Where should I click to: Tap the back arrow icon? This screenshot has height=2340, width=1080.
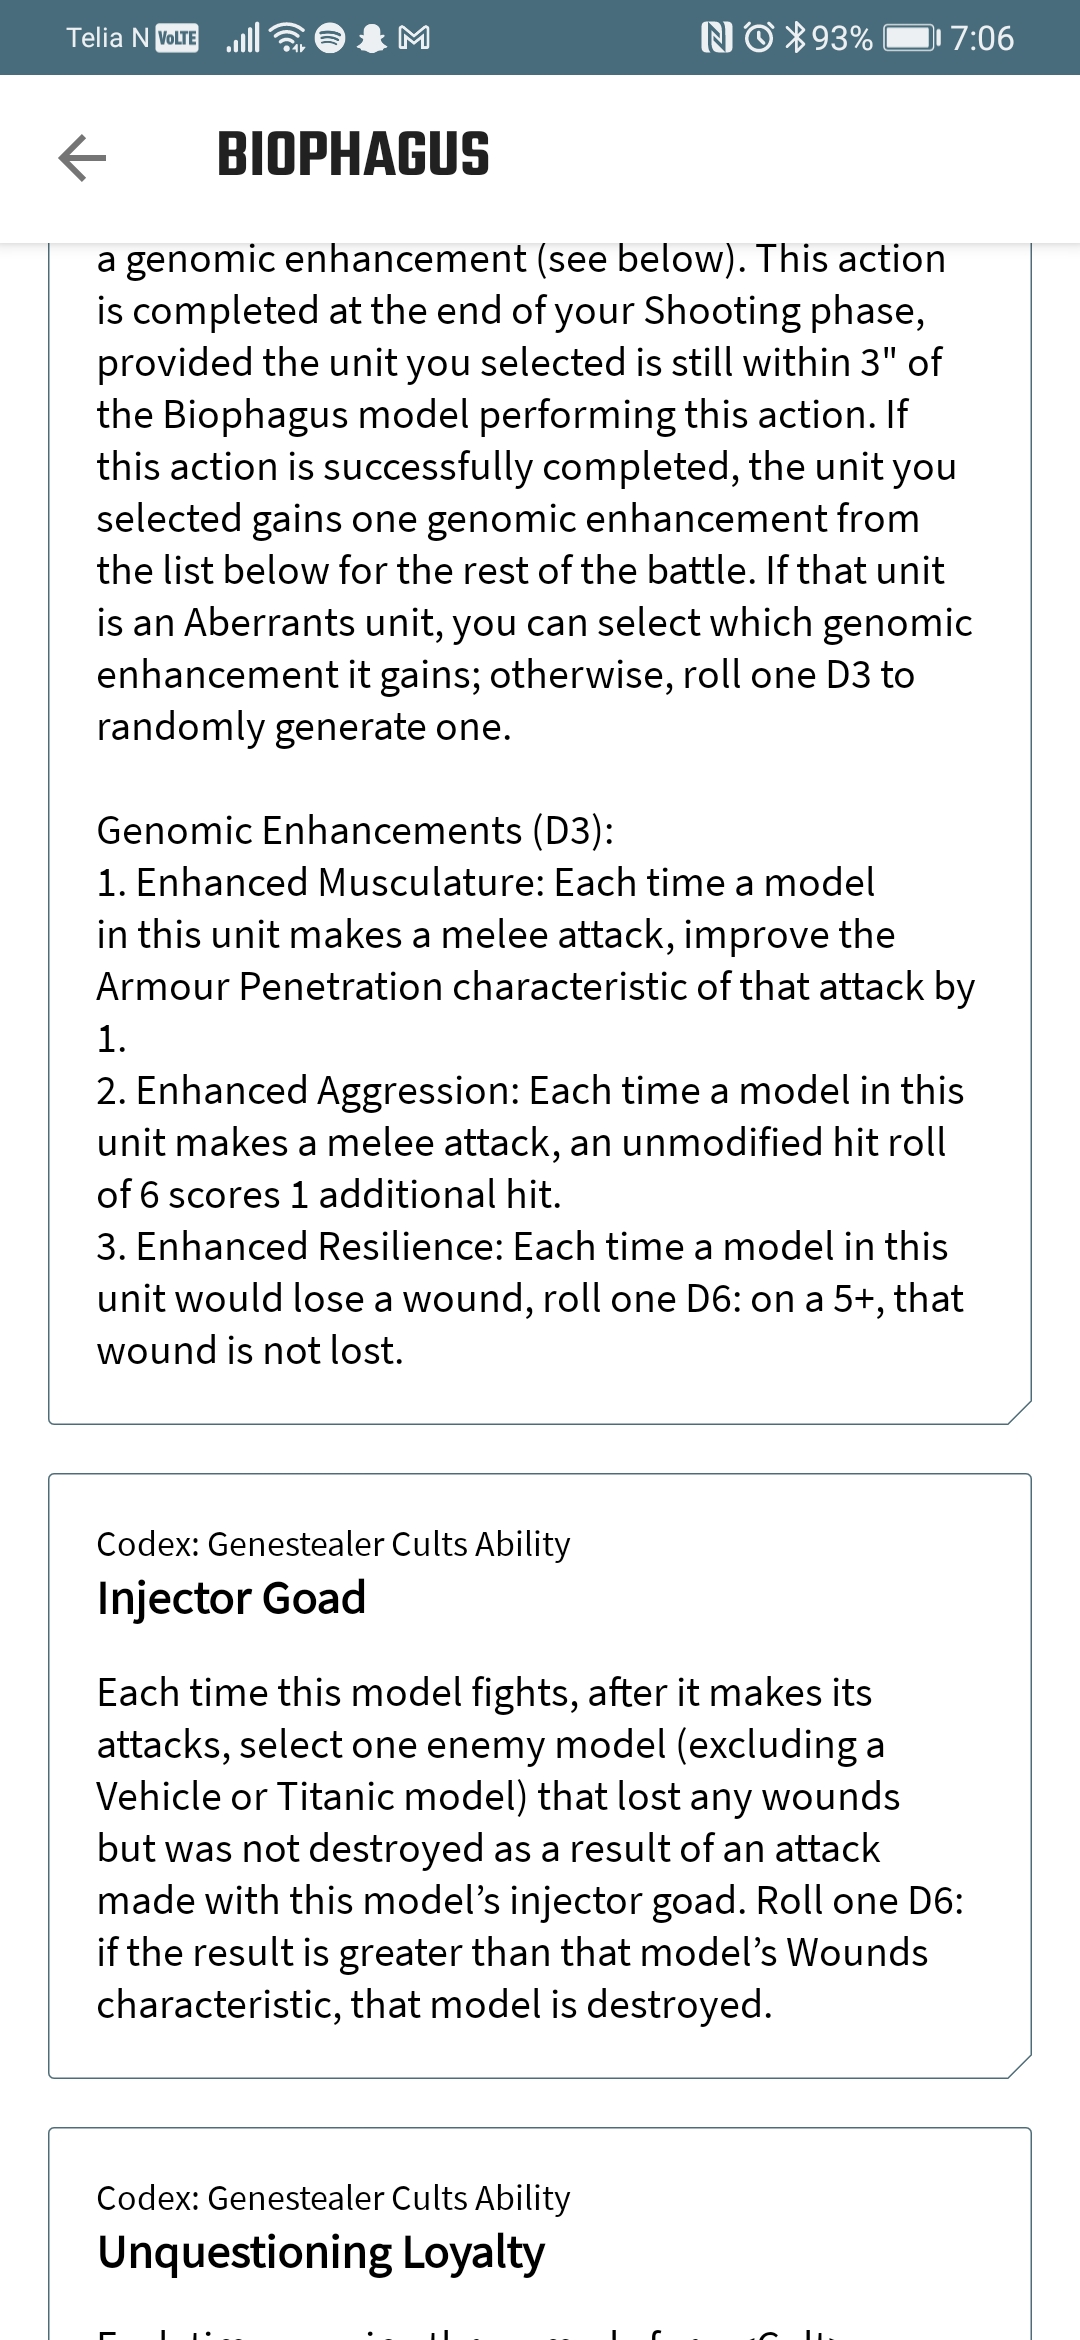tap(82, 157)
